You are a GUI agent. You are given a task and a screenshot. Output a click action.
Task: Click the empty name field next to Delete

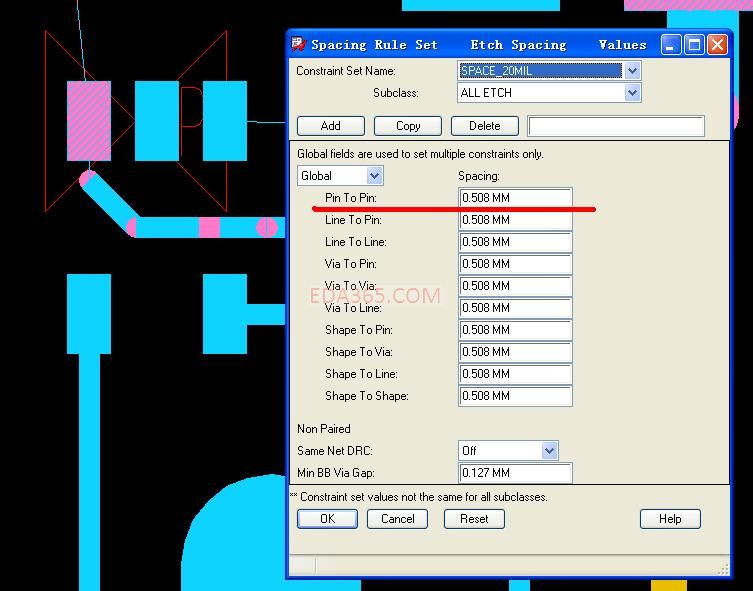point(616,126)
